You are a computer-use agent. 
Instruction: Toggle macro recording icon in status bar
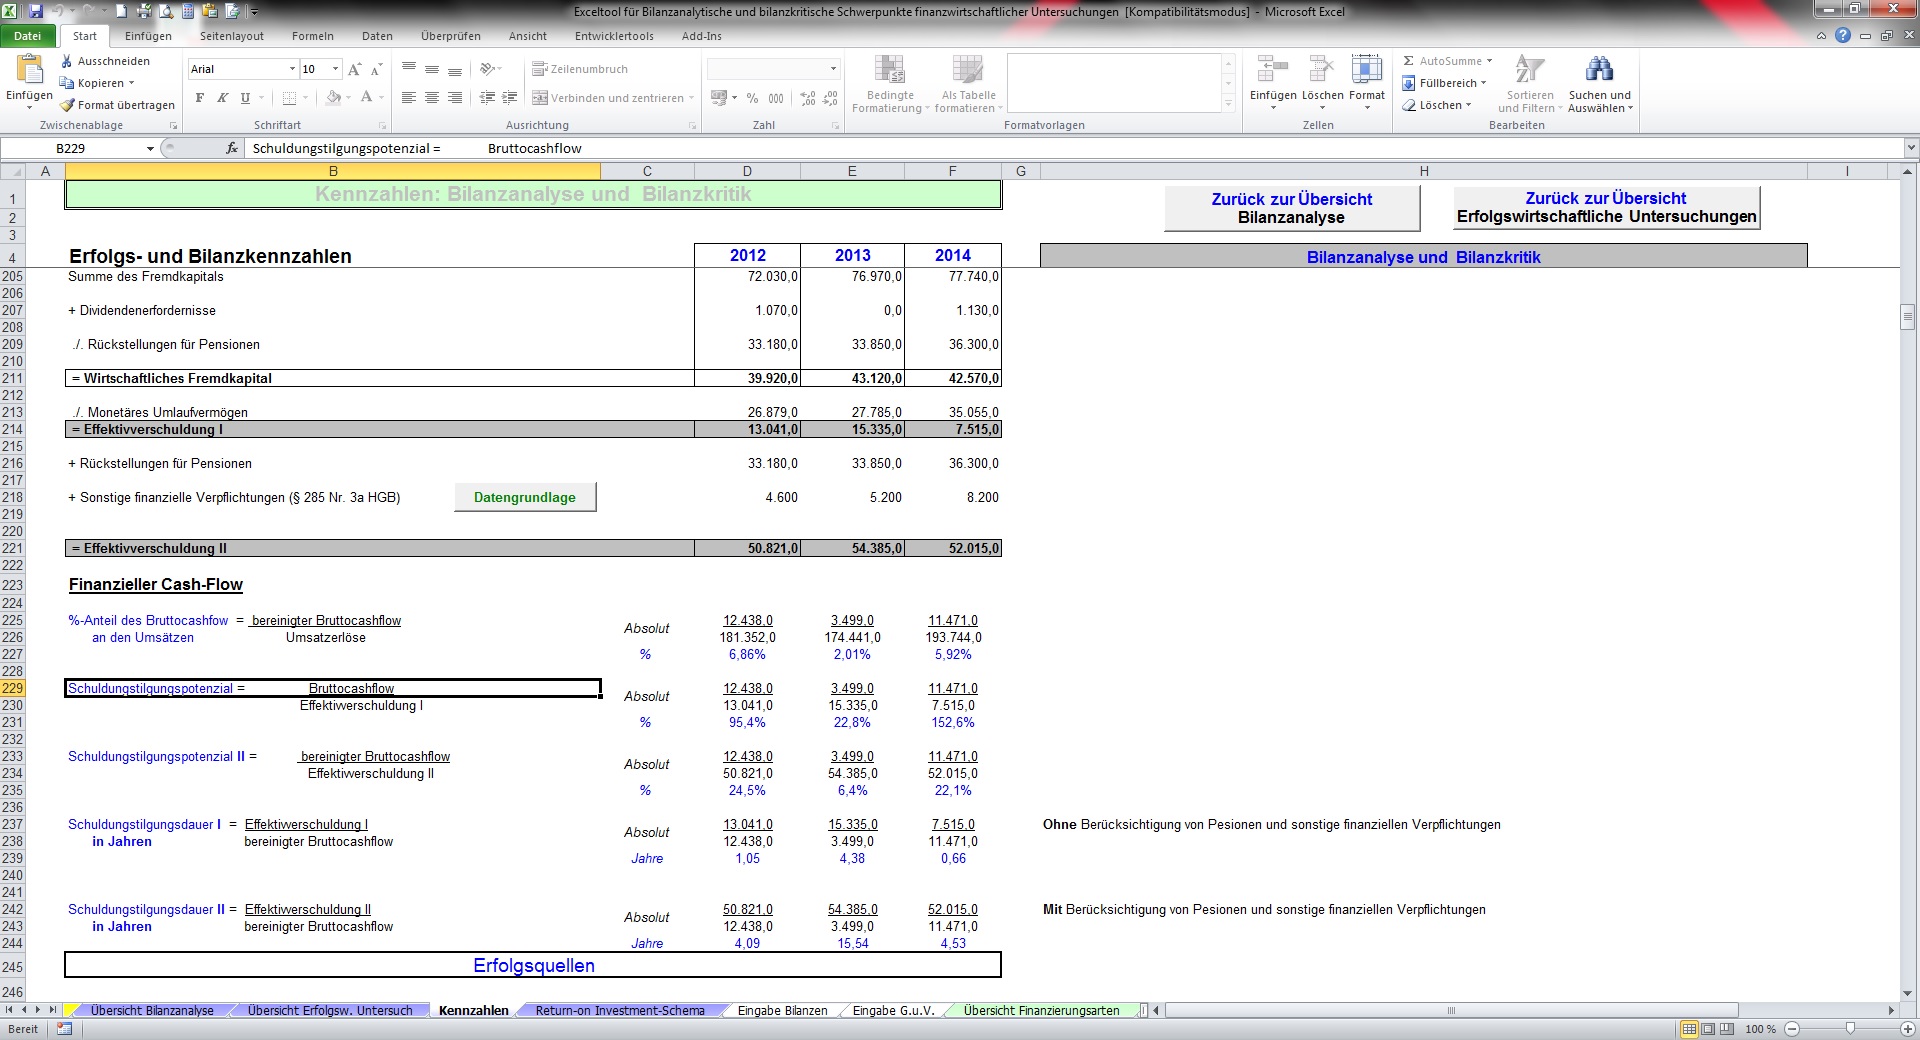[x=64, y=1029]
